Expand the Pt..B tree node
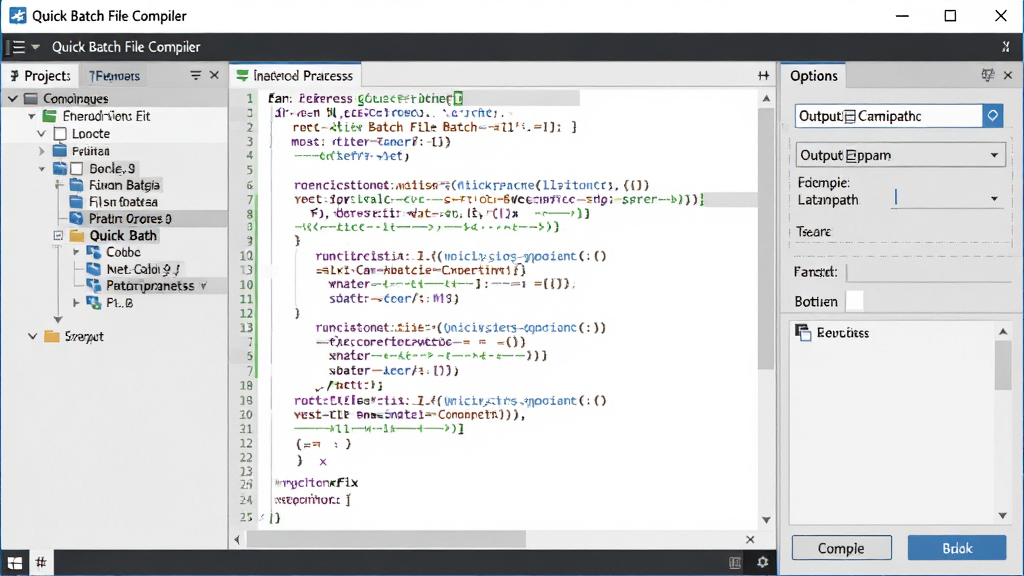The width and height of the screenshot is (1024, 576). point(76,303)
